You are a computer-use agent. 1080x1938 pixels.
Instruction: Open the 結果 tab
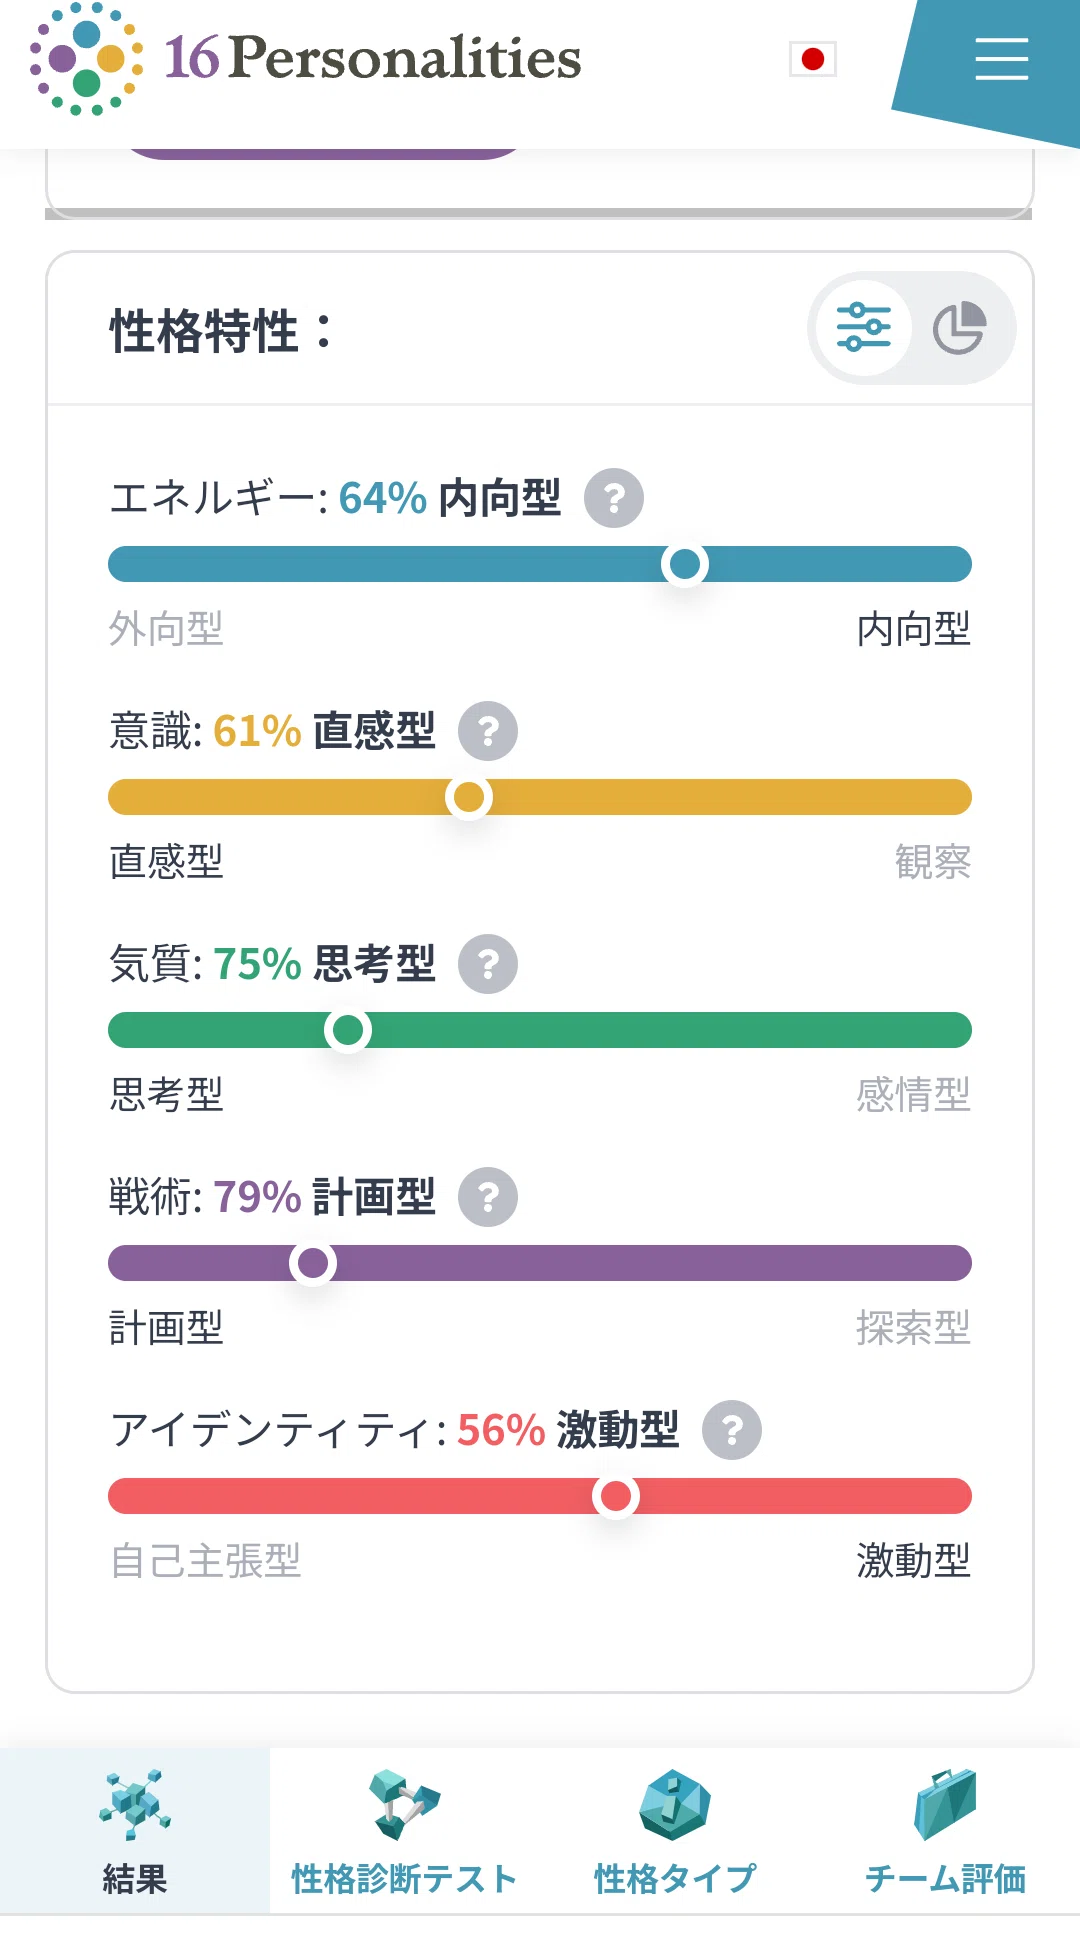click(x=135, y=1831)
